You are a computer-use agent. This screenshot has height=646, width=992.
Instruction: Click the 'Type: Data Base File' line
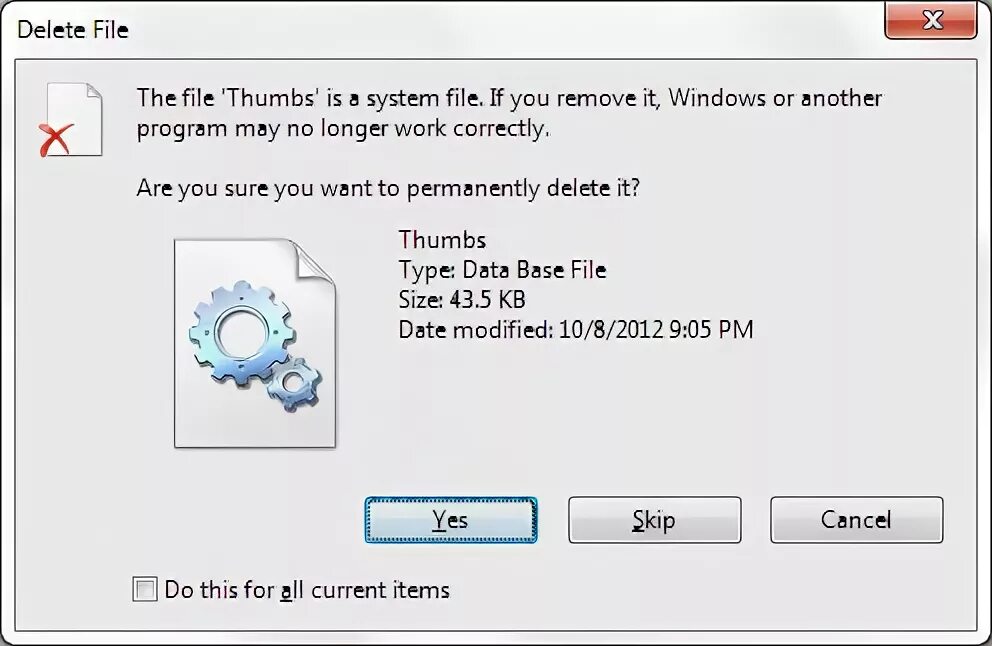[502, 270]
